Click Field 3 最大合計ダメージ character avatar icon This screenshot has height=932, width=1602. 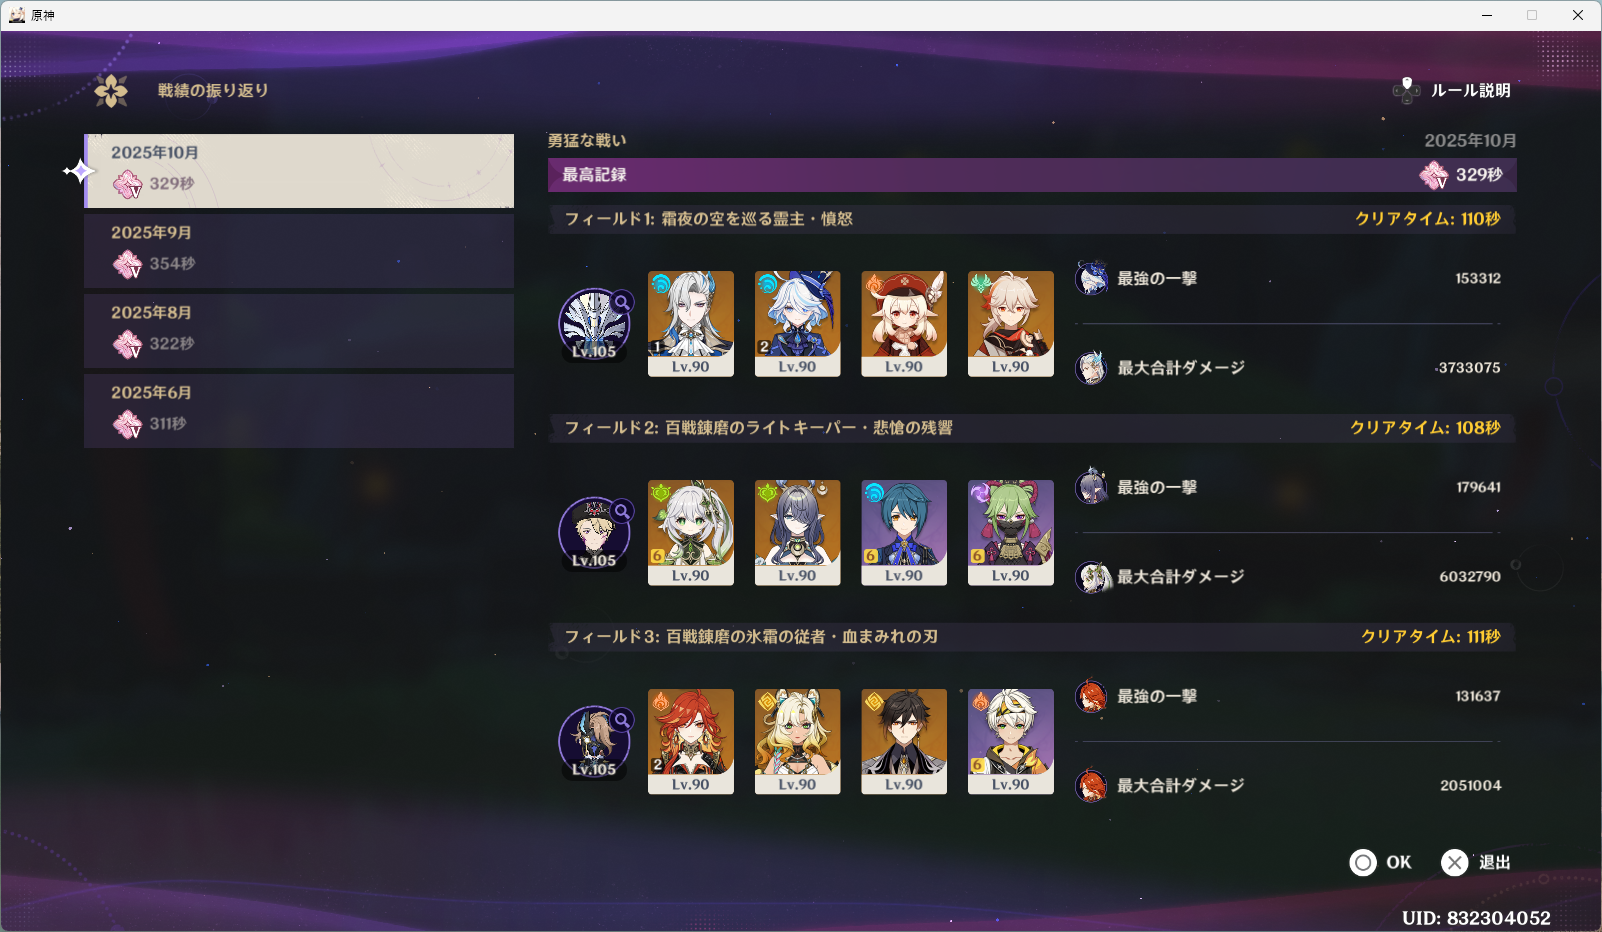pyautogui.click(x=1092, y=786)
